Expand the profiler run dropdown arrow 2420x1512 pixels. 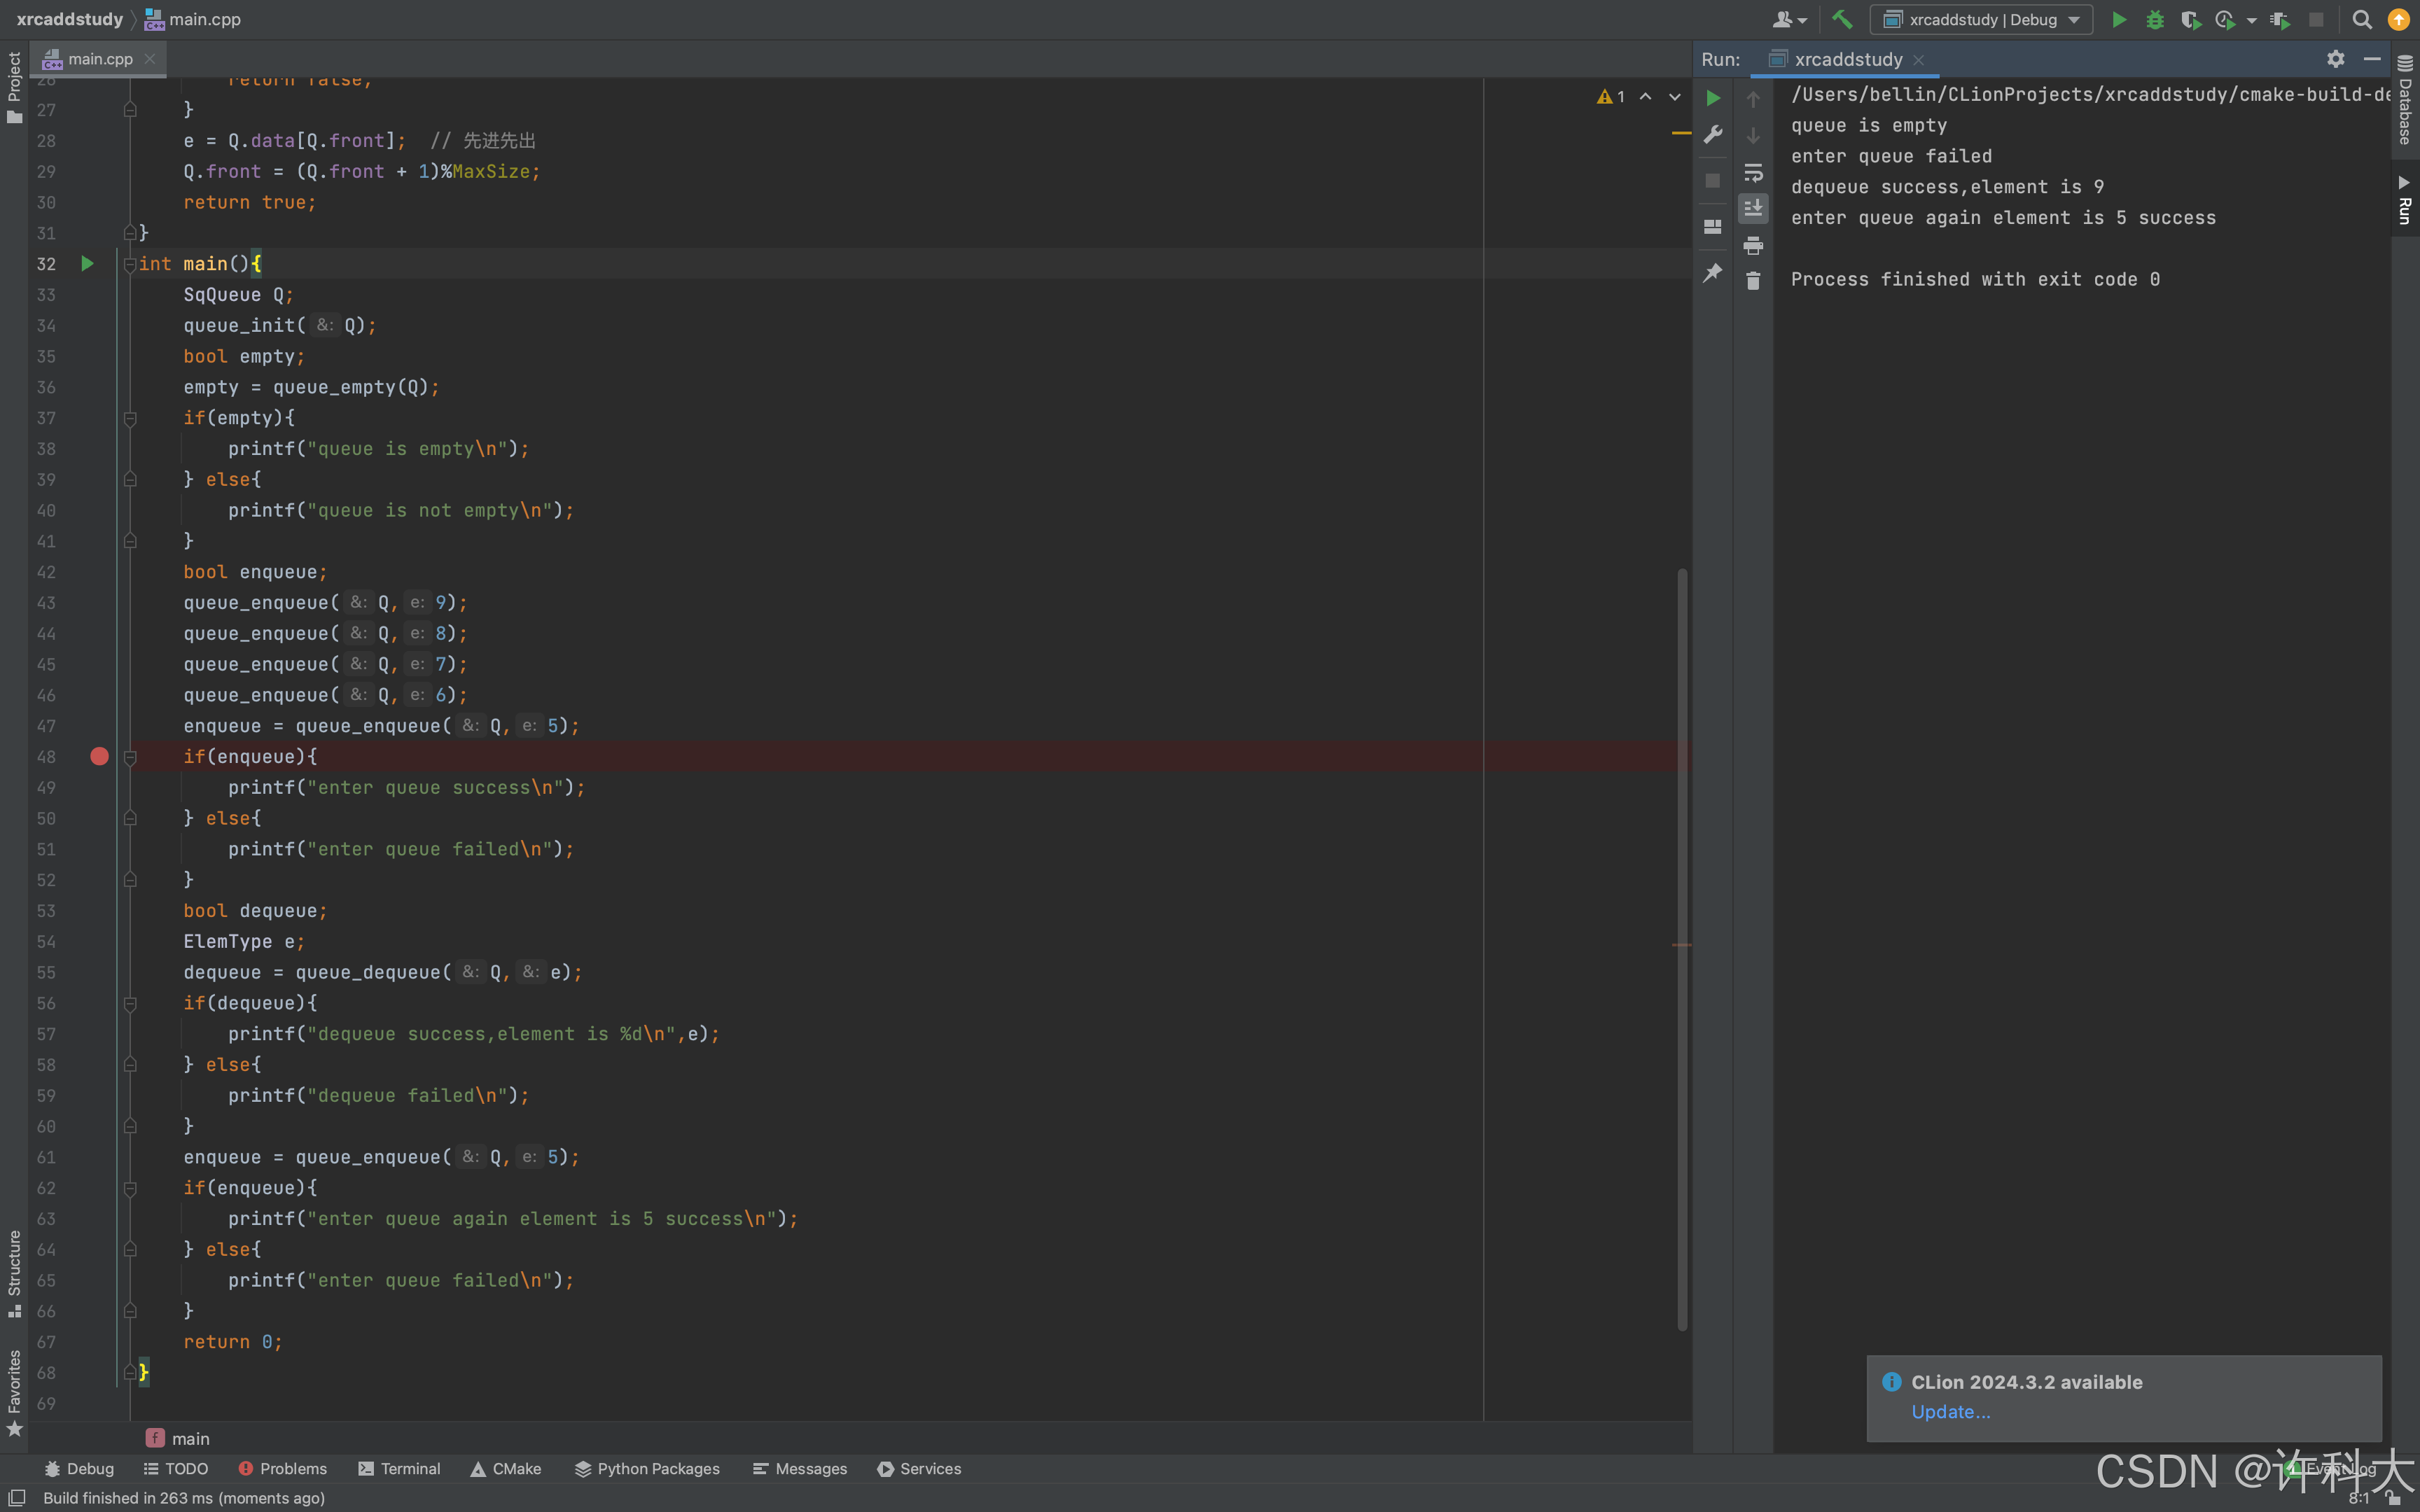click(2252, 19)
